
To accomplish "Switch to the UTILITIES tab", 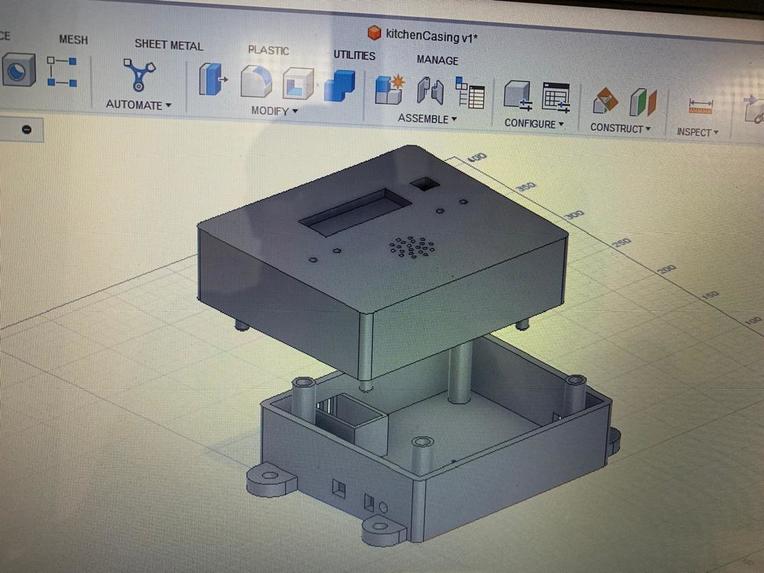I will tap(354, 55).
